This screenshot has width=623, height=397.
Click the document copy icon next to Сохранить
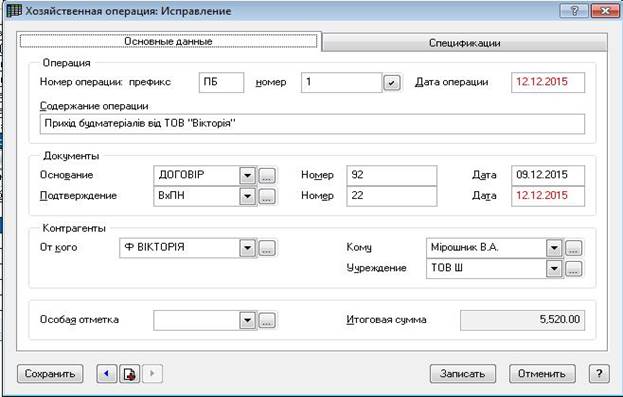pos(130,374)
